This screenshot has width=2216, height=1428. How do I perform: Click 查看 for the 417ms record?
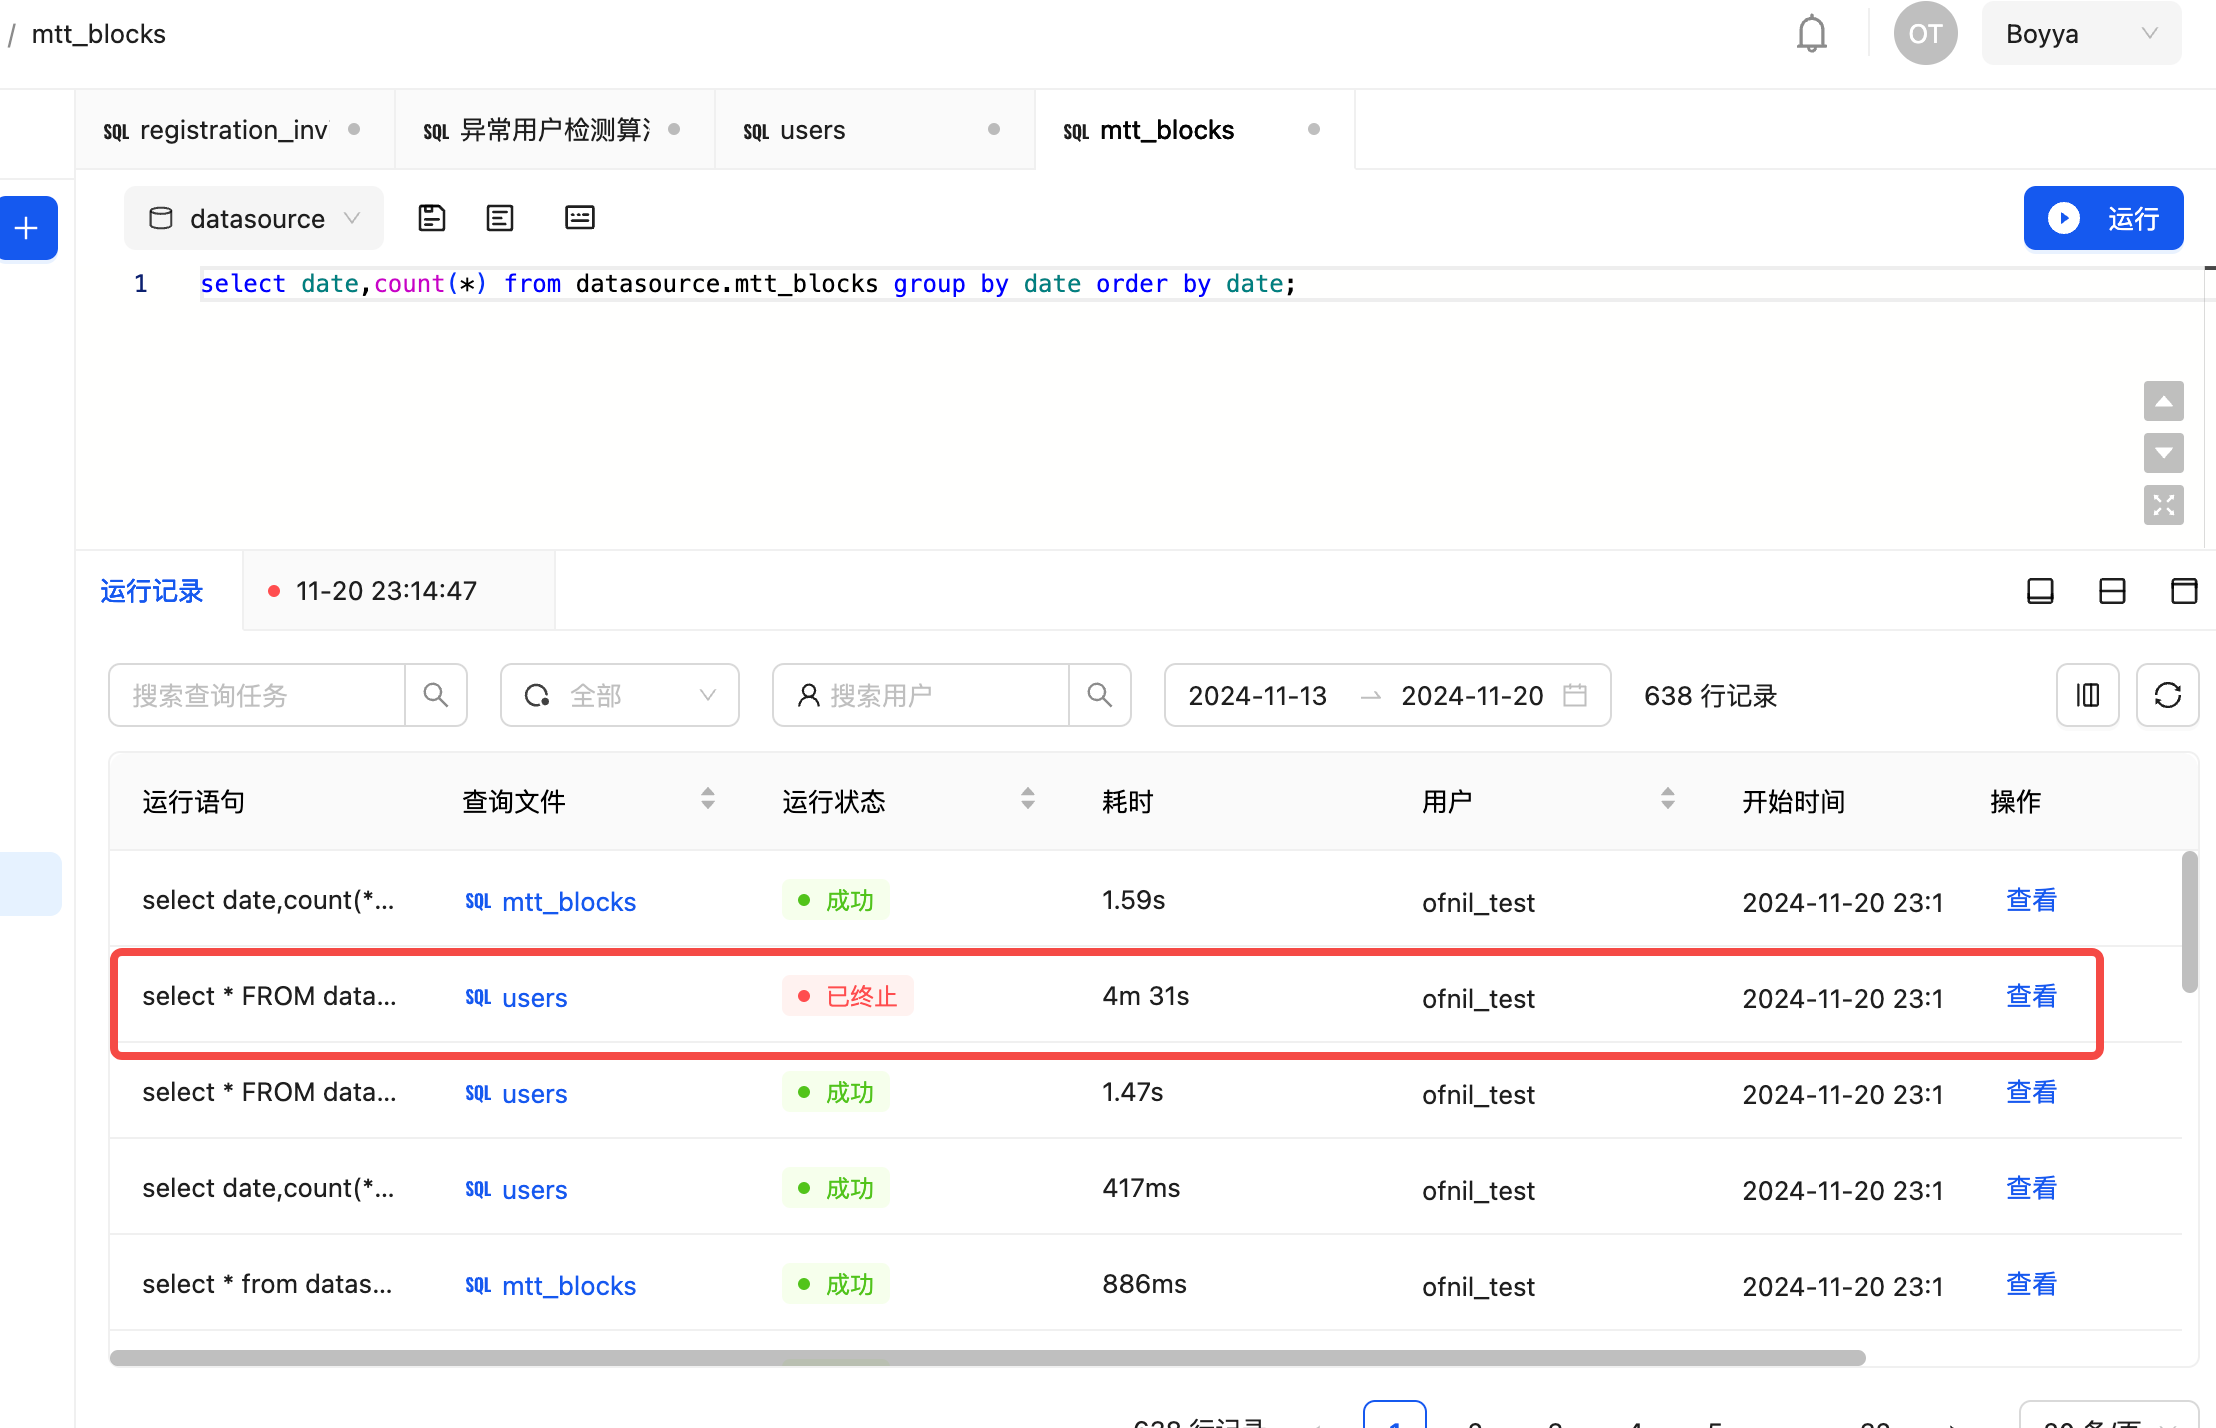click(2031, 1188)
